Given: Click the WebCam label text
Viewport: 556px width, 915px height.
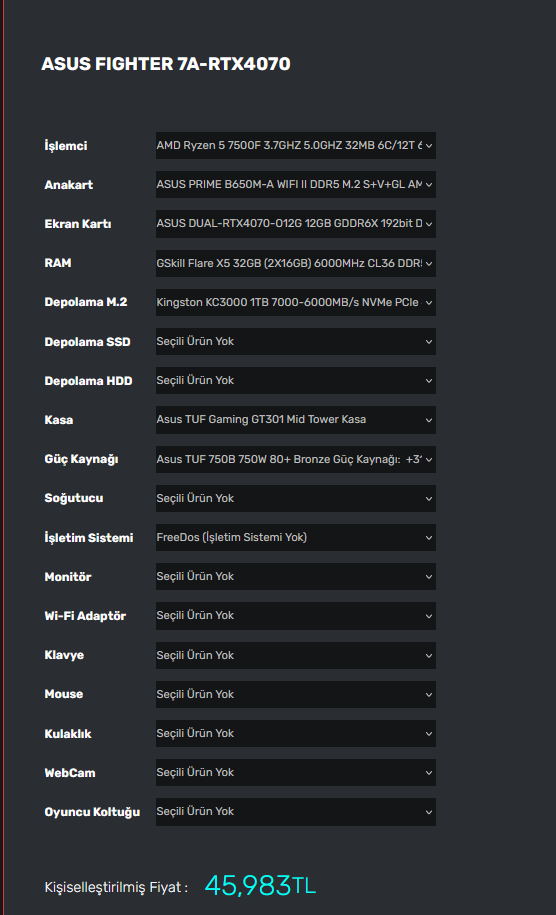Looking at the screenshot, I should pyautogui.click(x=70, y=773).
